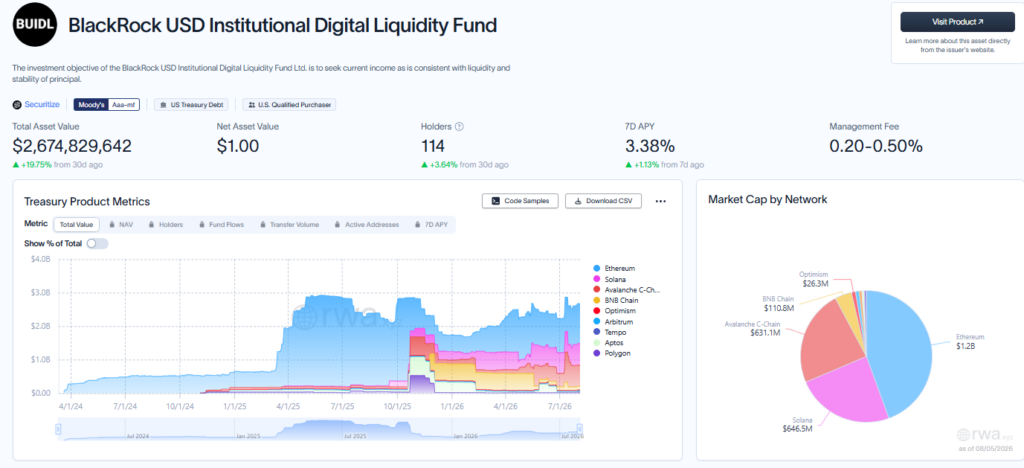Click the U.S. Qualified Purchaser tag
This screenshot has height=468, width=1024.
coord(289,104)
